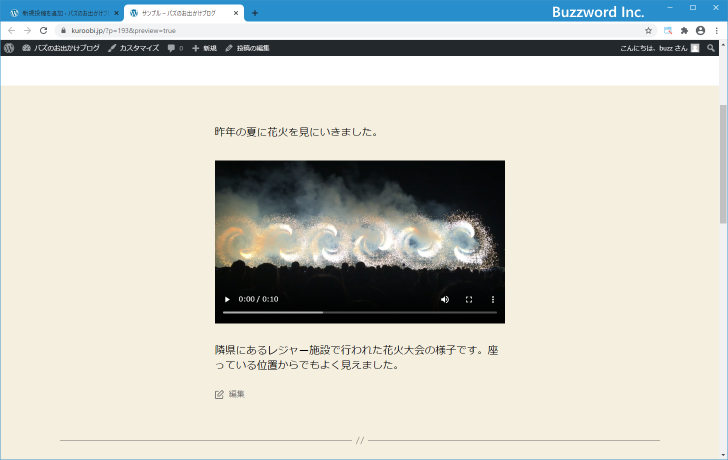Open the WordPress logo menu in admin bar
The width and height of the screenshot is (728, 460).
pos(9,48)
